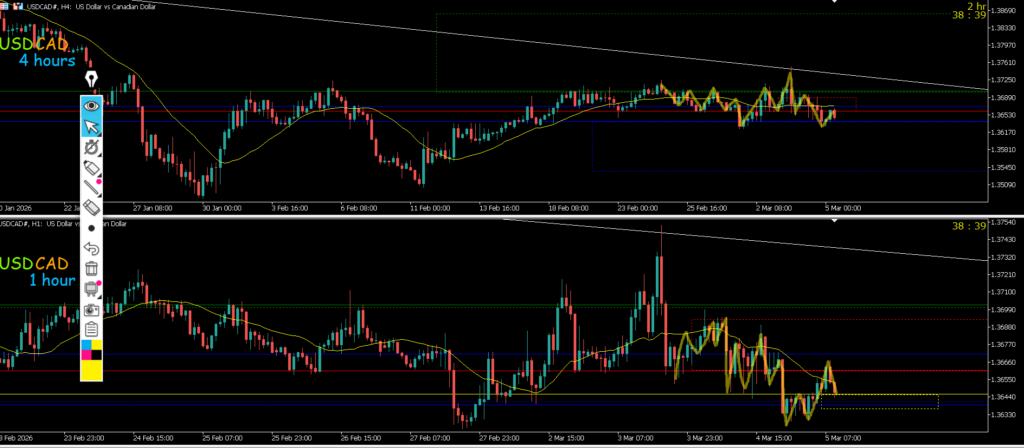Open the clipboard notes icon
This screenshot has height=448, width=1024.
click(x=92, y=329)
